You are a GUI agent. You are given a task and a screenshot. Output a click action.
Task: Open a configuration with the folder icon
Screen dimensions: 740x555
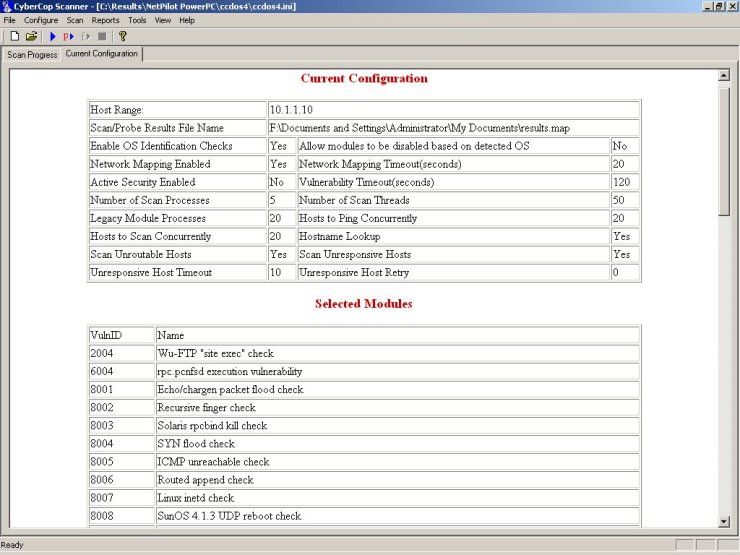coord(31,36)
